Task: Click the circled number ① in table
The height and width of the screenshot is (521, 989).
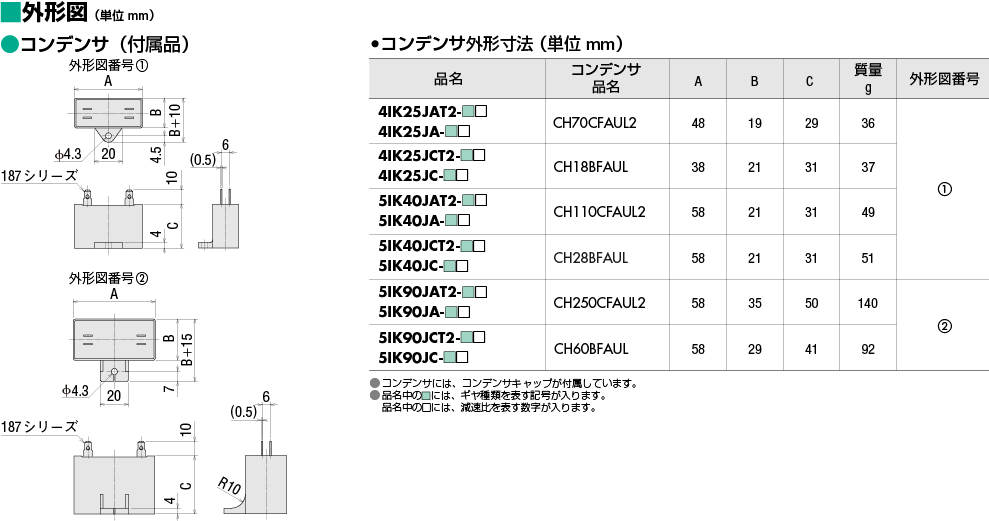Action: [944, 189]
